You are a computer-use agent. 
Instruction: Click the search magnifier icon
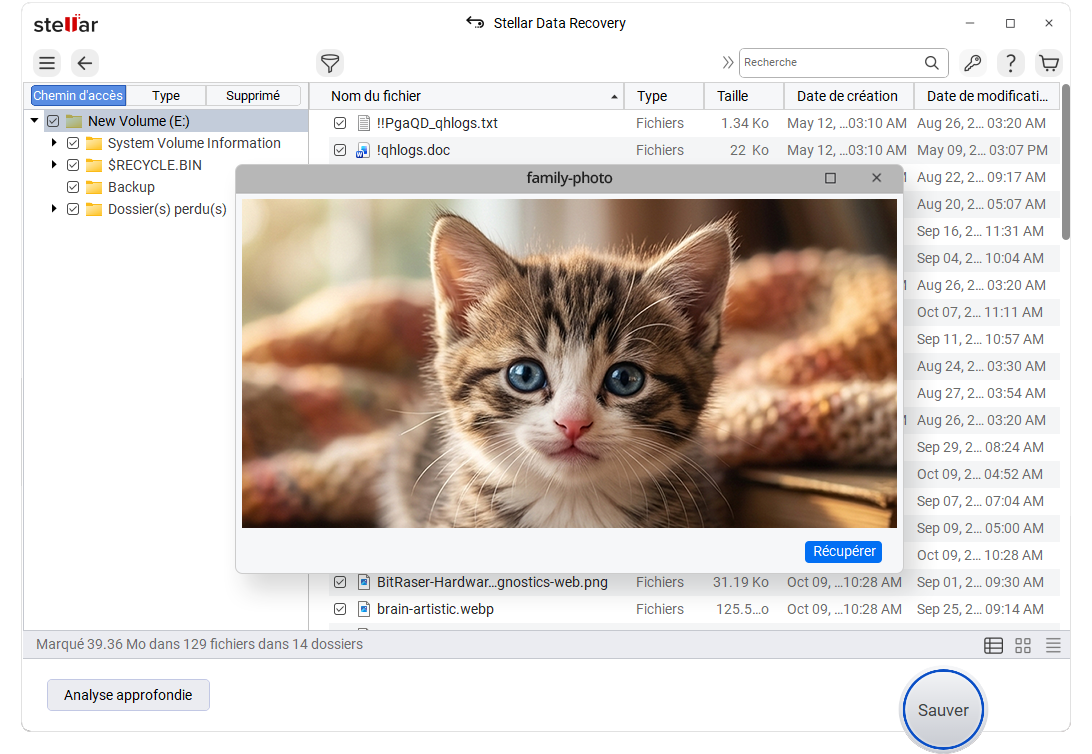coord(931,63)
